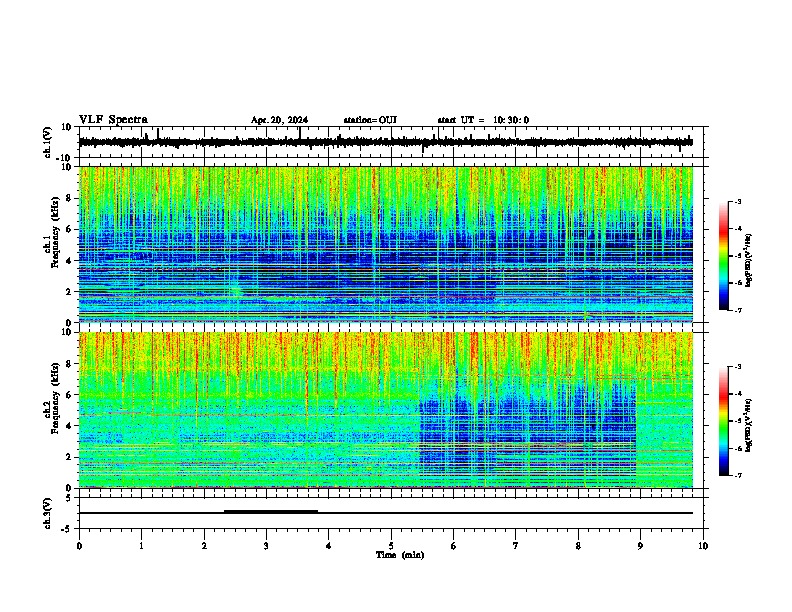
Task: Click the thick black bar in ch.3 panel
Action: click(x=271, y=511)
